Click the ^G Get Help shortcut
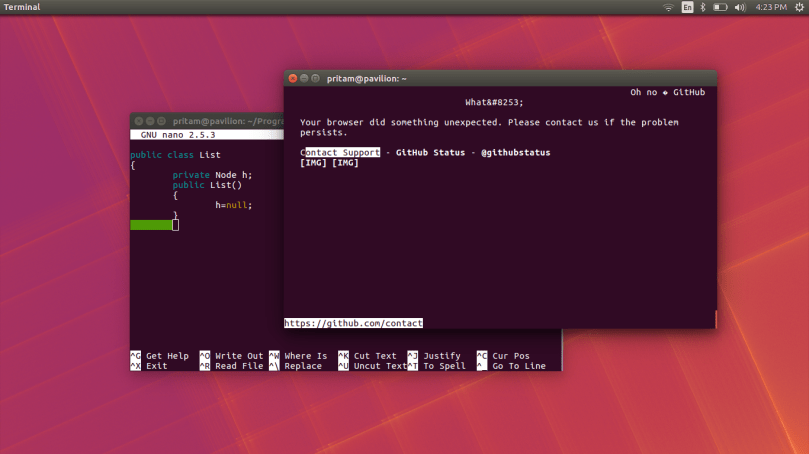 pos(159,356)
